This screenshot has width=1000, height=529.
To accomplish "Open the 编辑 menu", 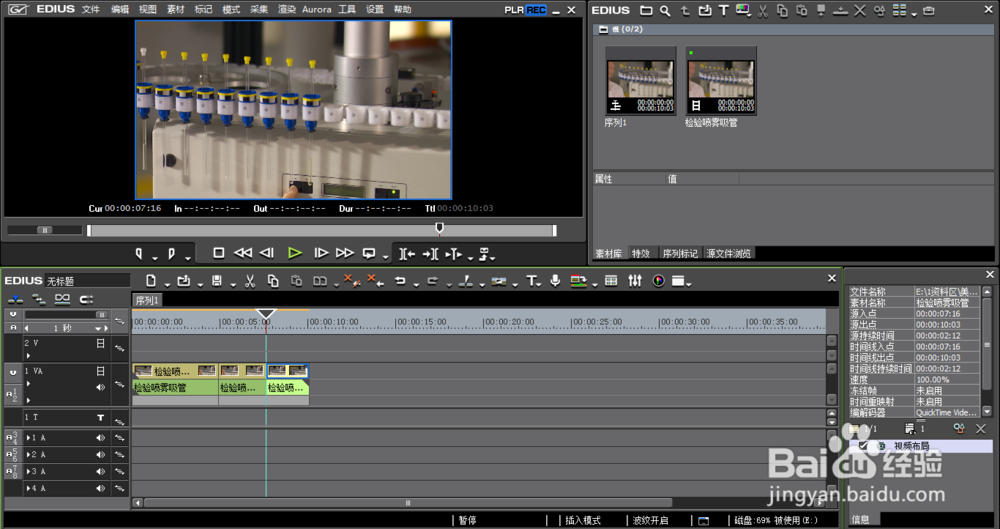I will tap(119, 10).
